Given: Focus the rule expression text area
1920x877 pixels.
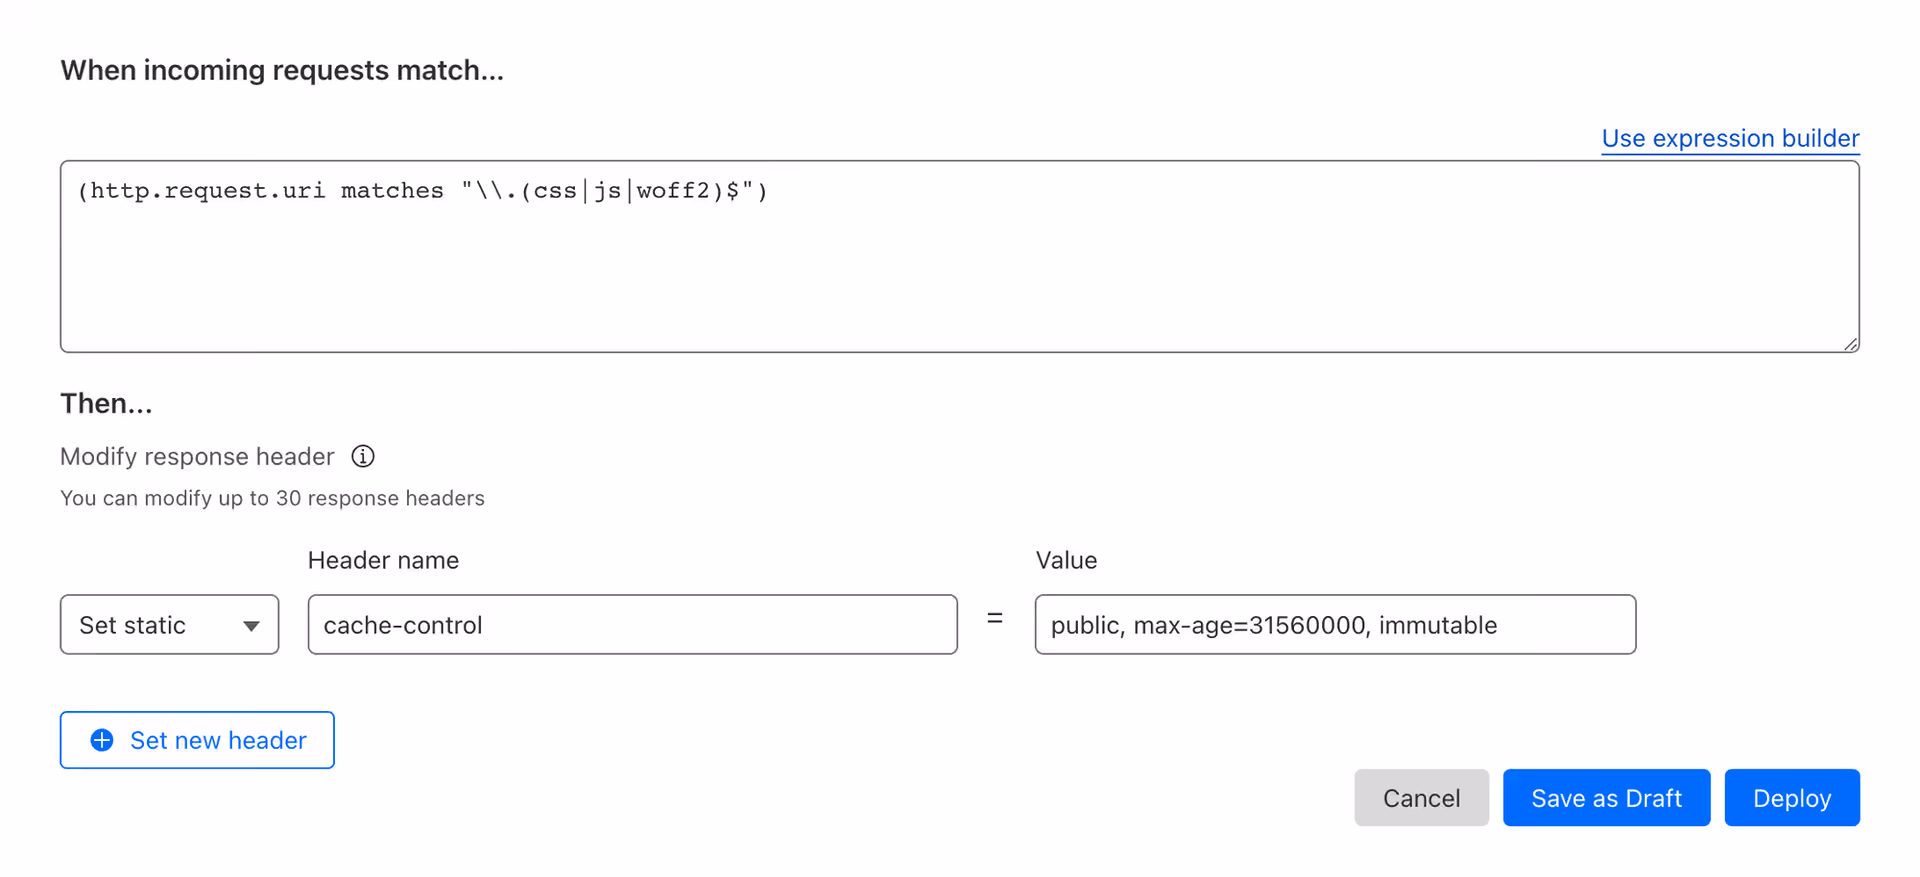Looking at the screenshot, I should click(960, 257).
